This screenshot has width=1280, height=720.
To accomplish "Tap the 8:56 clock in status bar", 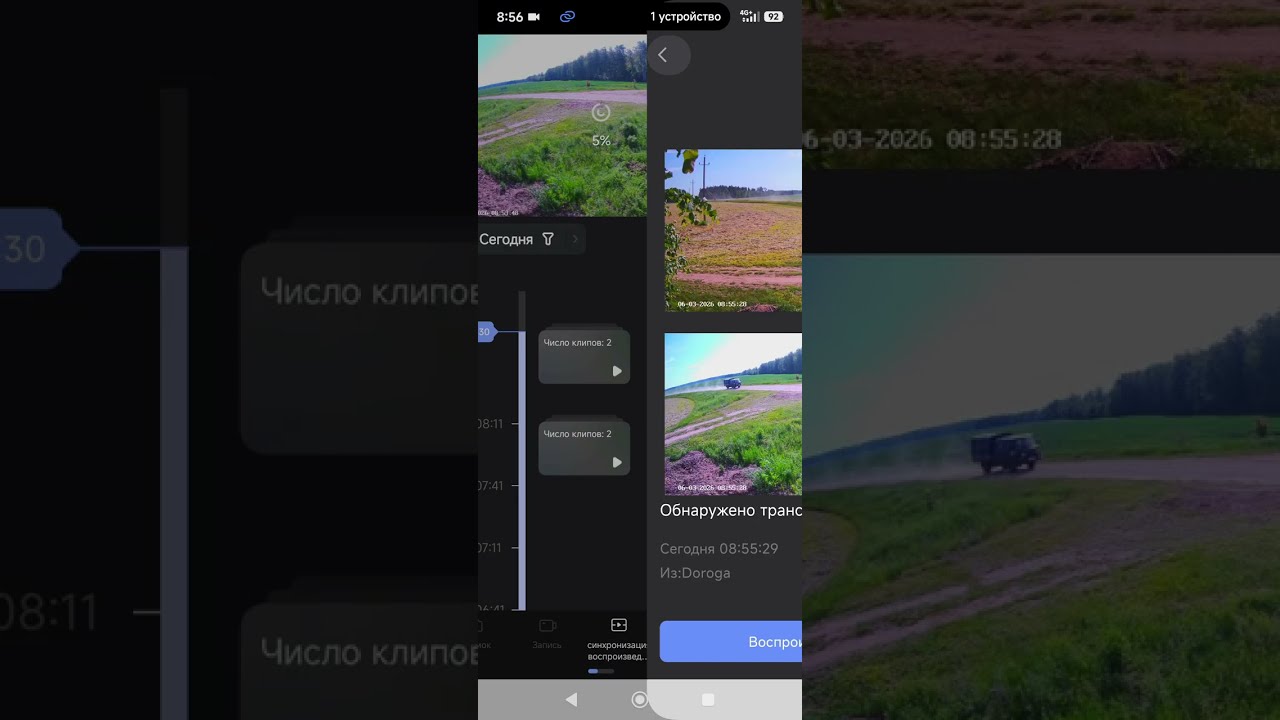I will click(x=510, y=17).
